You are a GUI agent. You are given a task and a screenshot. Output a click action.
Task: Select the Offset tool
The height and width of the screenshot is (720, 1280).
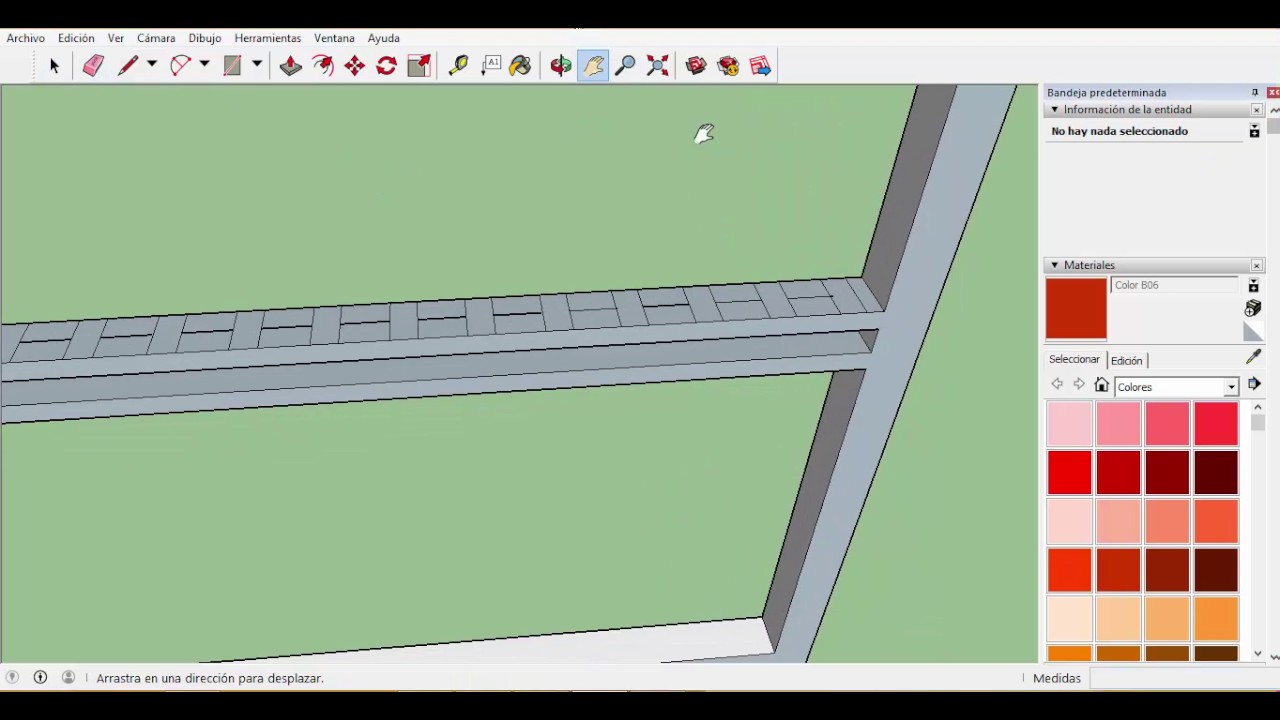pyautogui.click(x=322, y=66)
